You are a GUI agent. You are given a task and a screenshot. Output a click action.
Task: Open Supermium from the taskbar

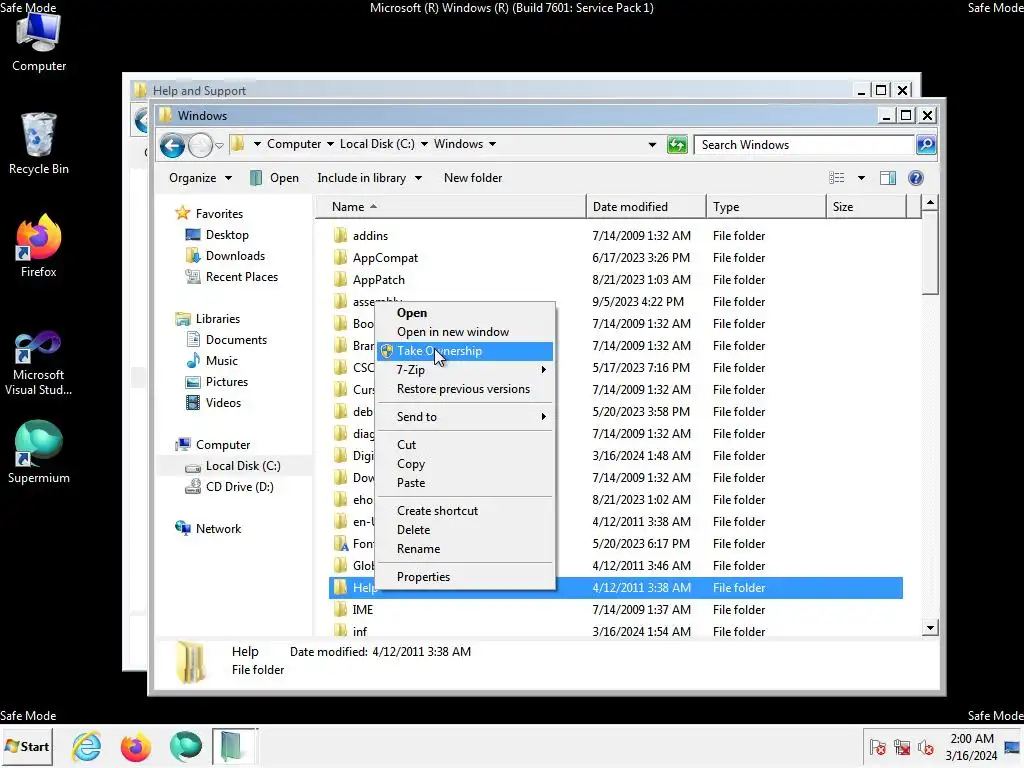click(185, 746)
